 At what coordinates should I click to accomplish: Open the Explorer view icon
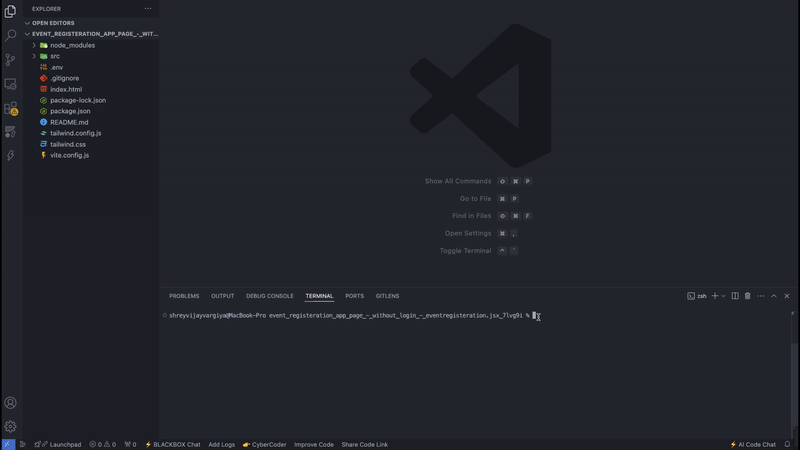(x=10, y=11)
